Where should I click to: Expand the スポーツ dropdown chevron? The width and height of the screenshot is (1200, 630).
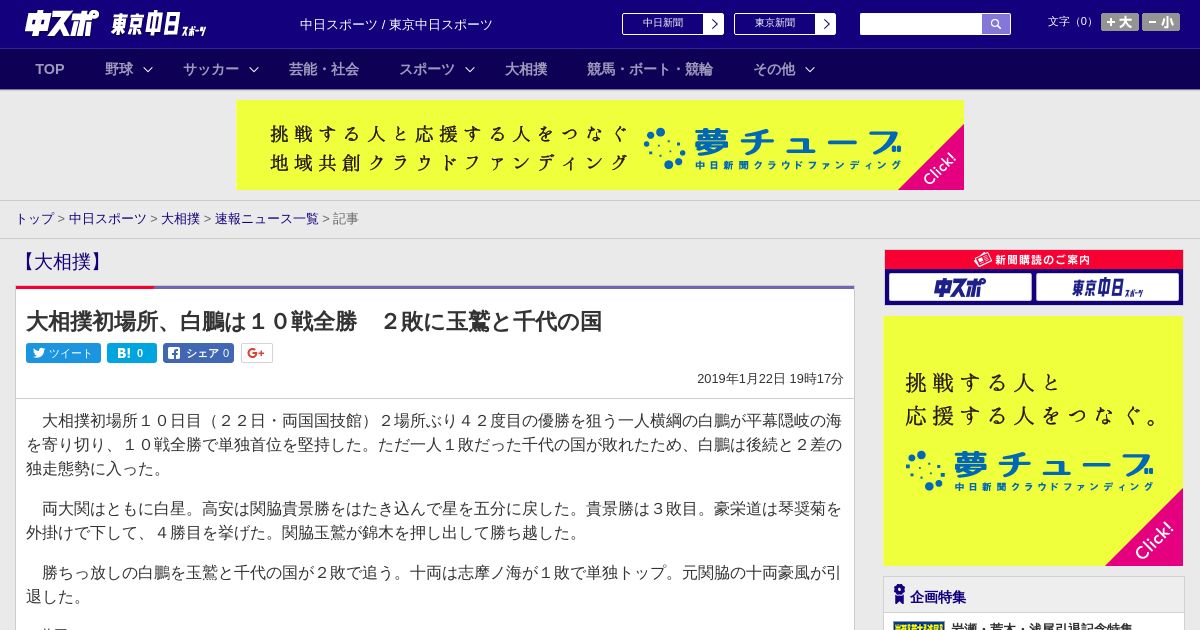point(470,69)
